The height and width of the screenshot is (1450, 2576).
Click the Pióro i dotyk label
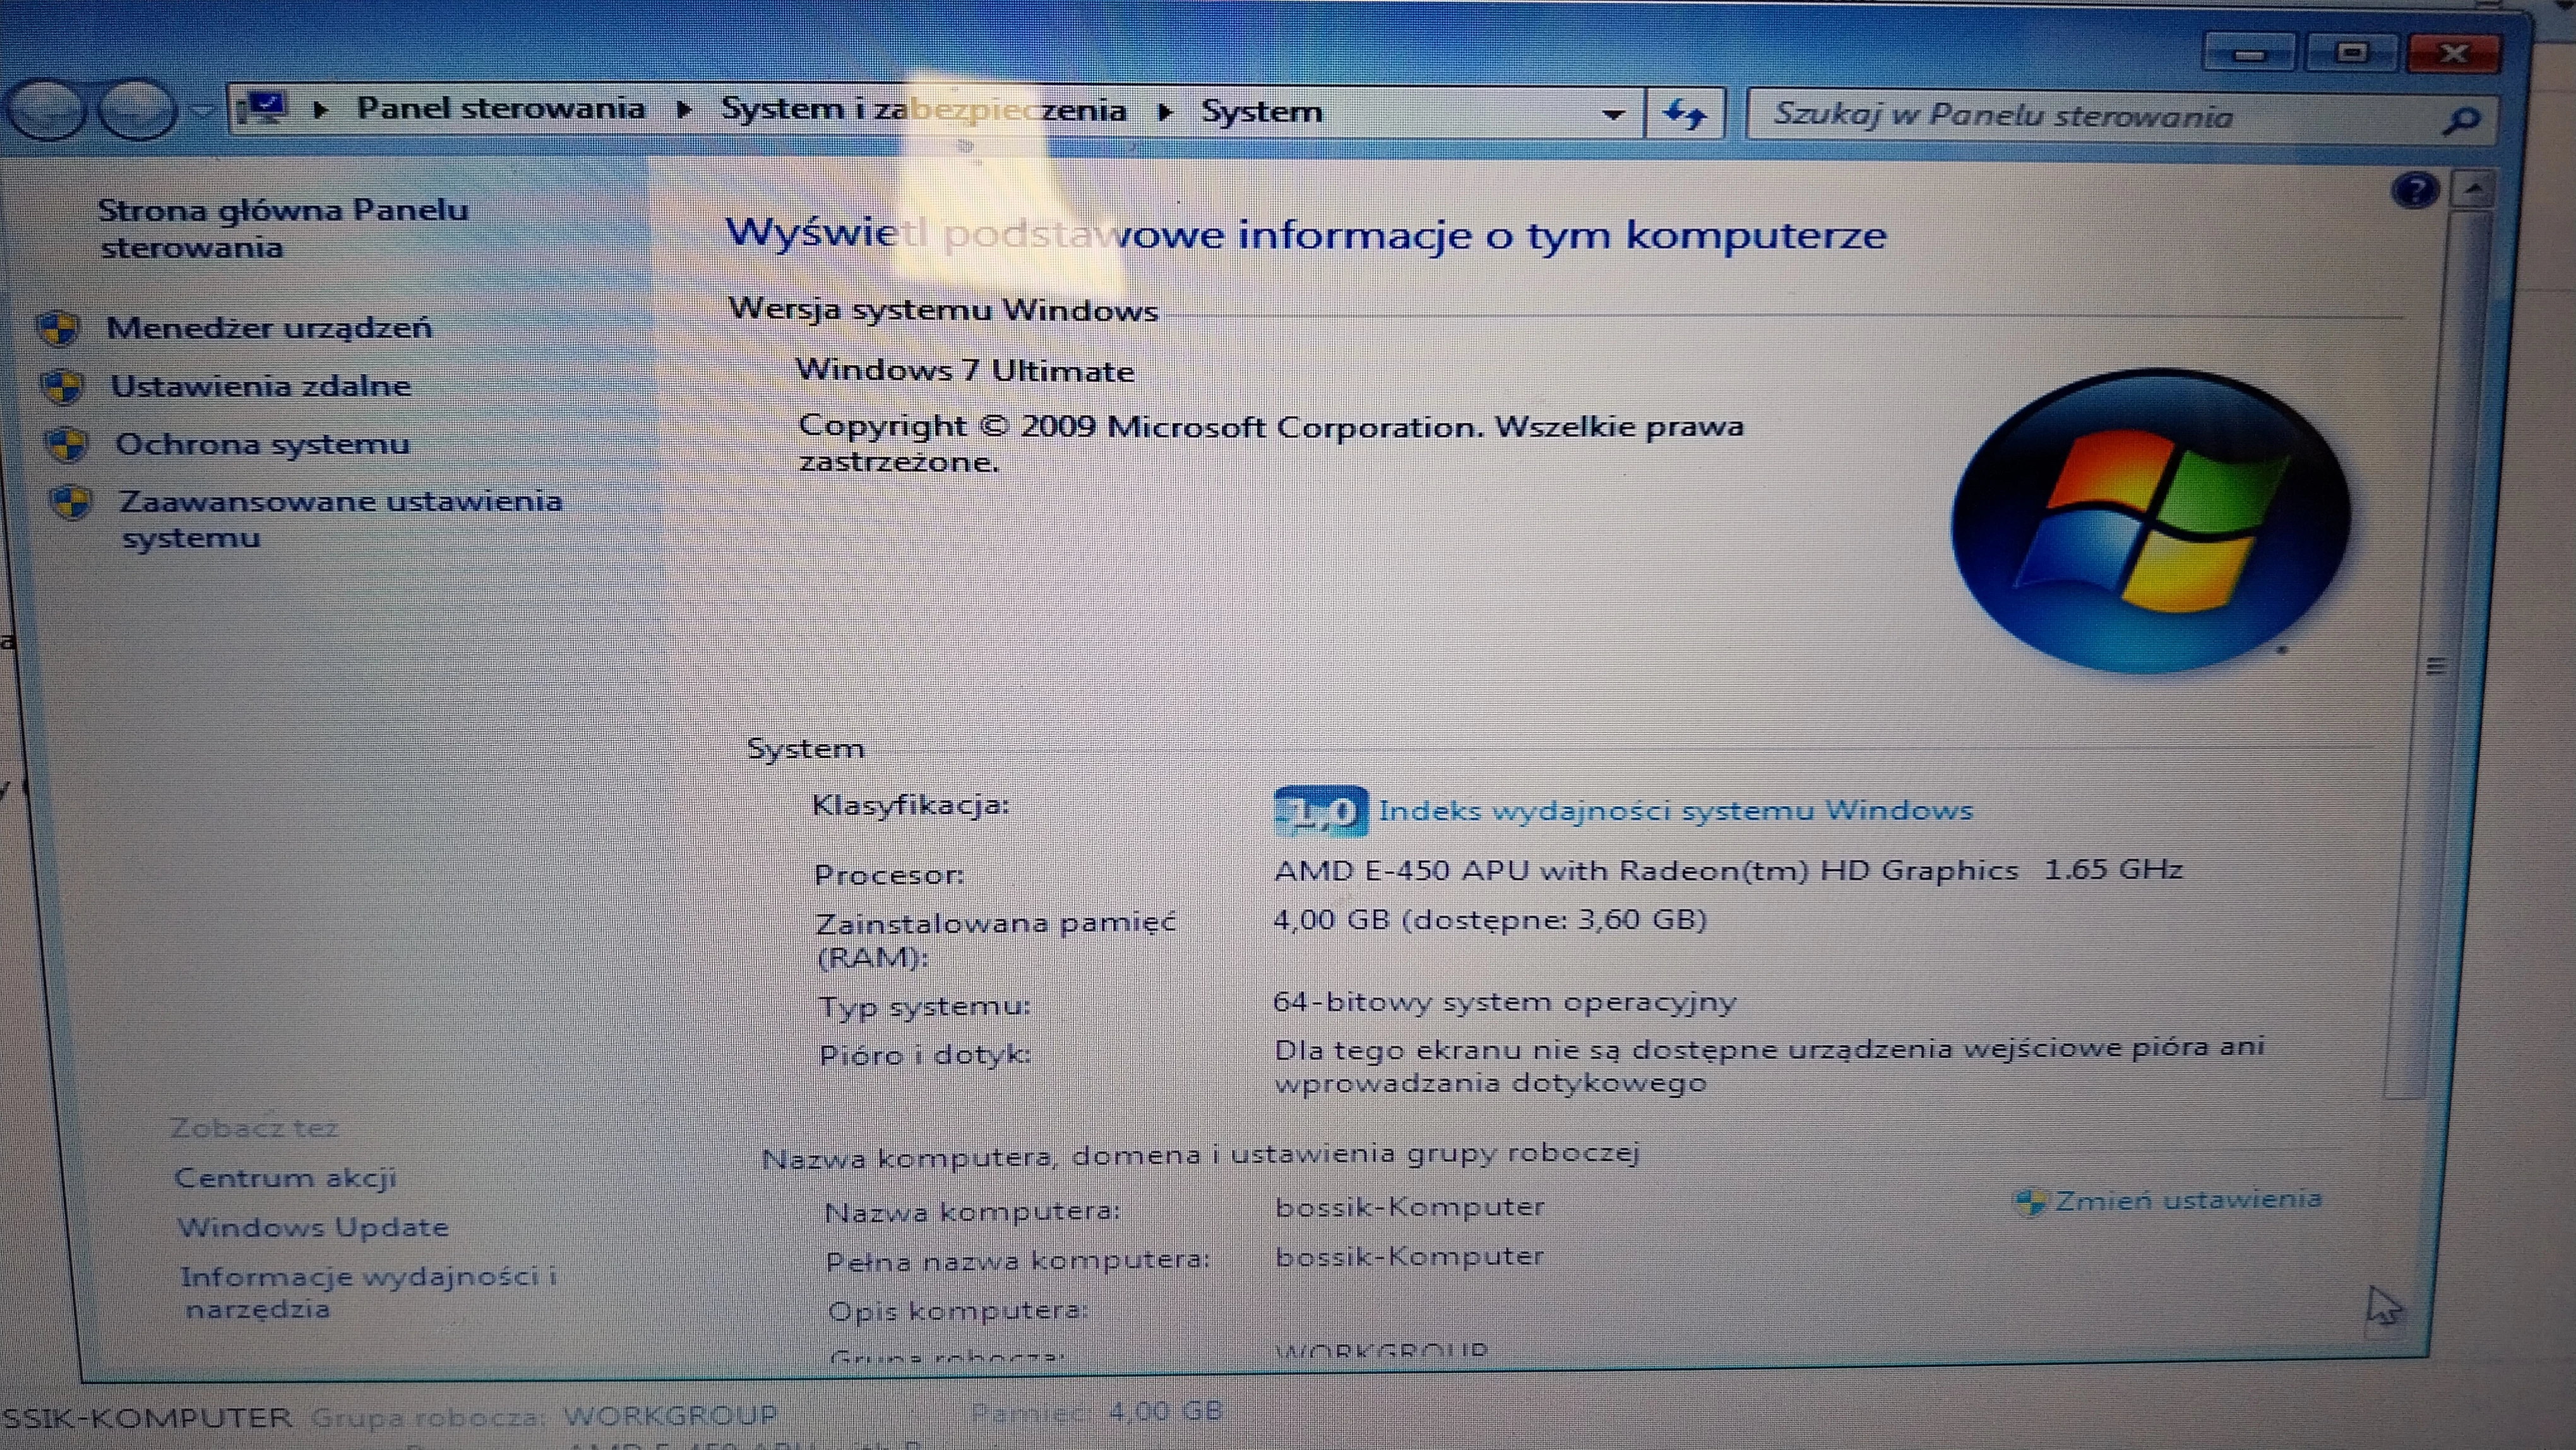click(x=924, y=1054)
